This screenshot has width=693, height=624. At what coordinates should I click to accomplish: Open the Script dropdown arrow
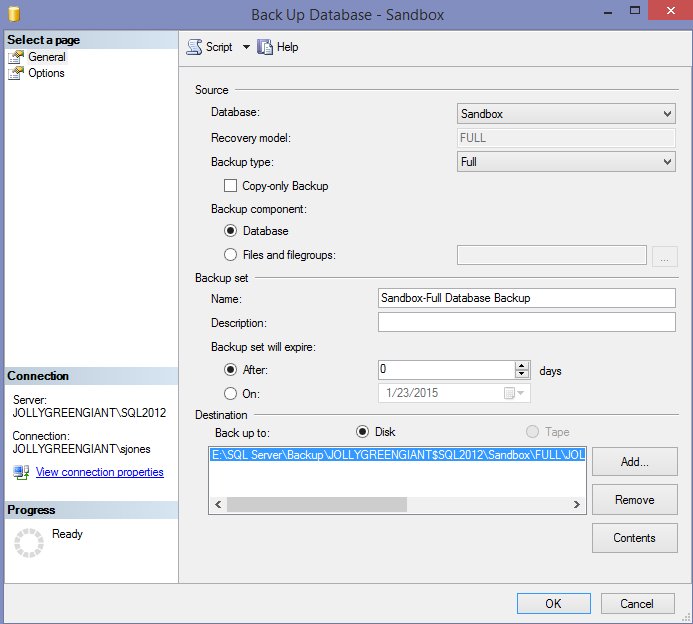click(x=246, y=47)
